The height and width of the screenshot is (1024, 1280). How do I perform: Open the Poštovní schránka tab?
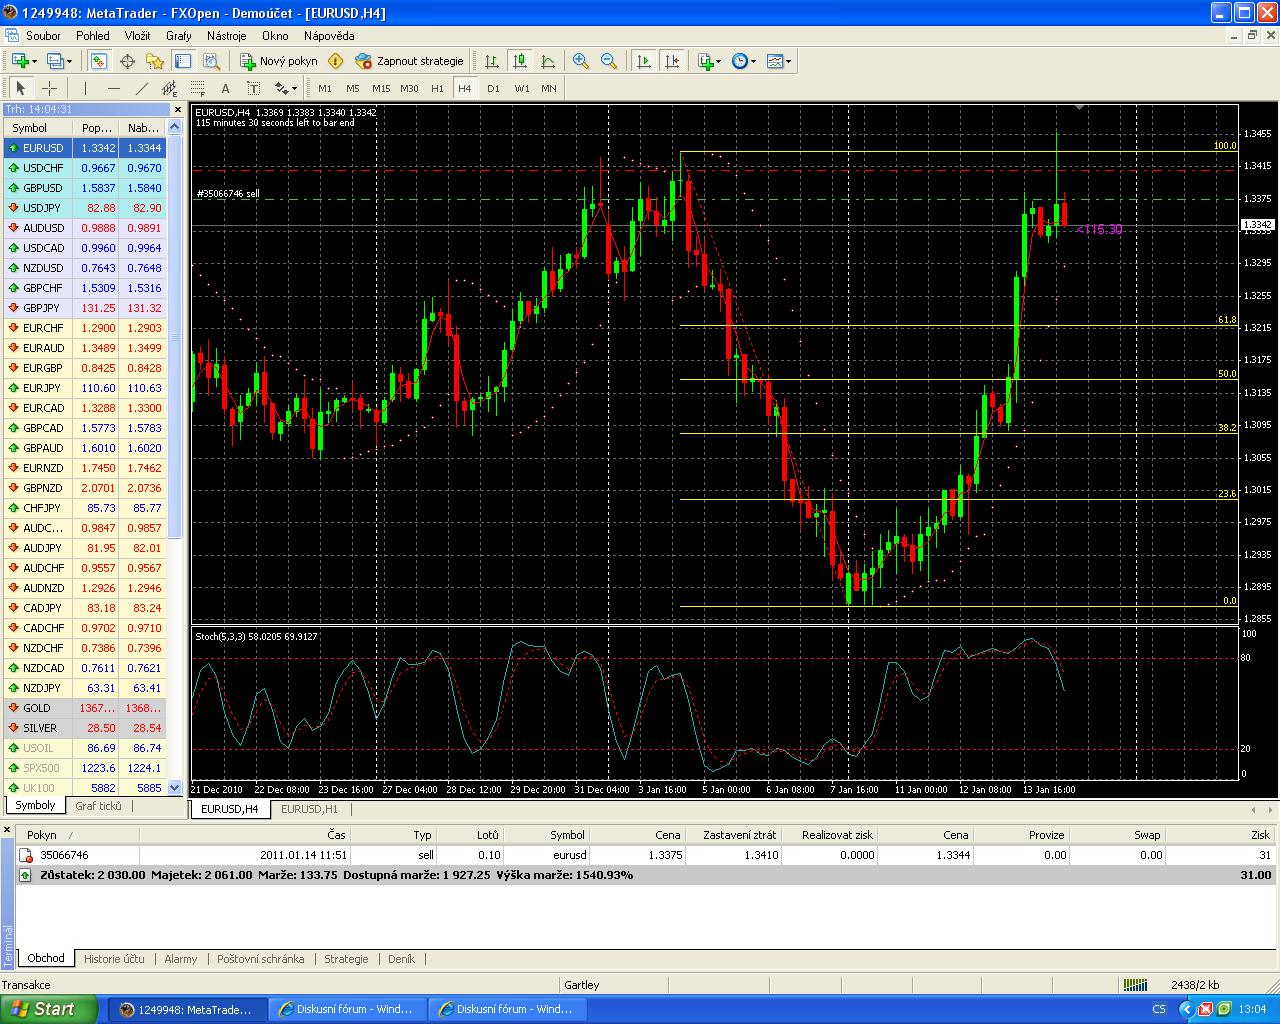[x=260, y=959]
